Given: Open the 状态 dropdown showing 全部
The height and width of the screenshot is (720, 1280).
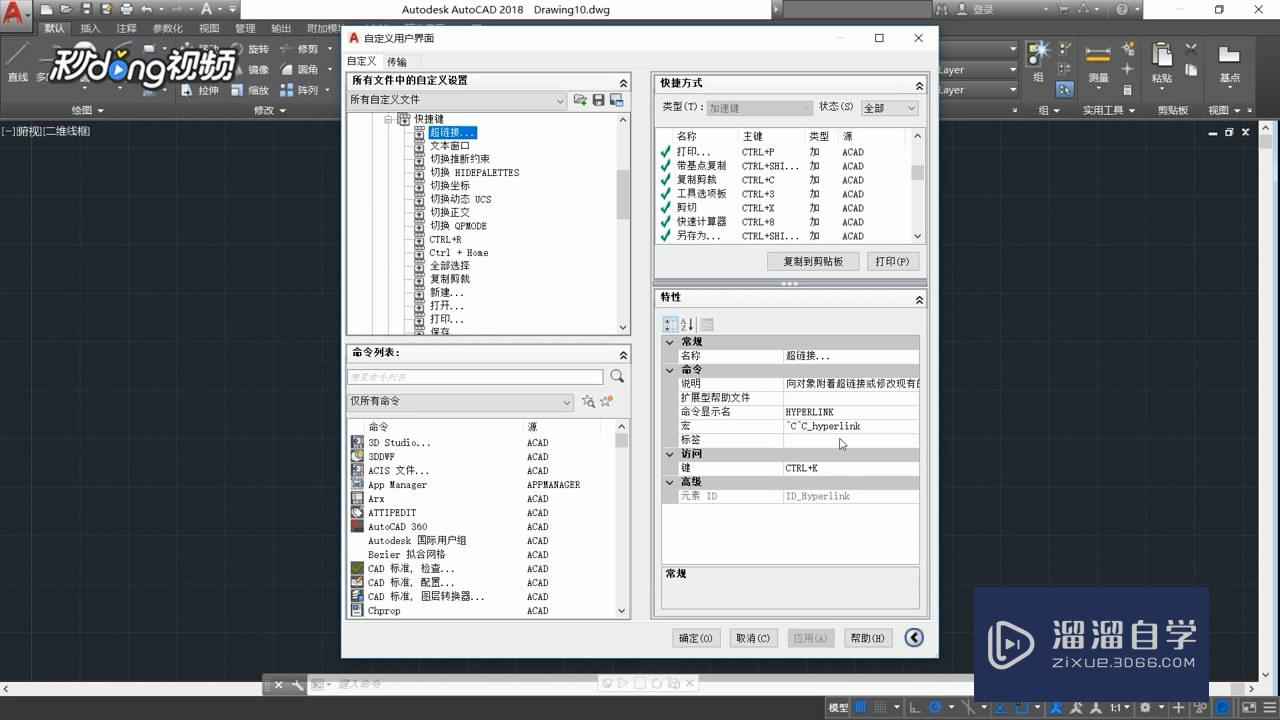Looking at the screenshot, I should tap(889, 108).
